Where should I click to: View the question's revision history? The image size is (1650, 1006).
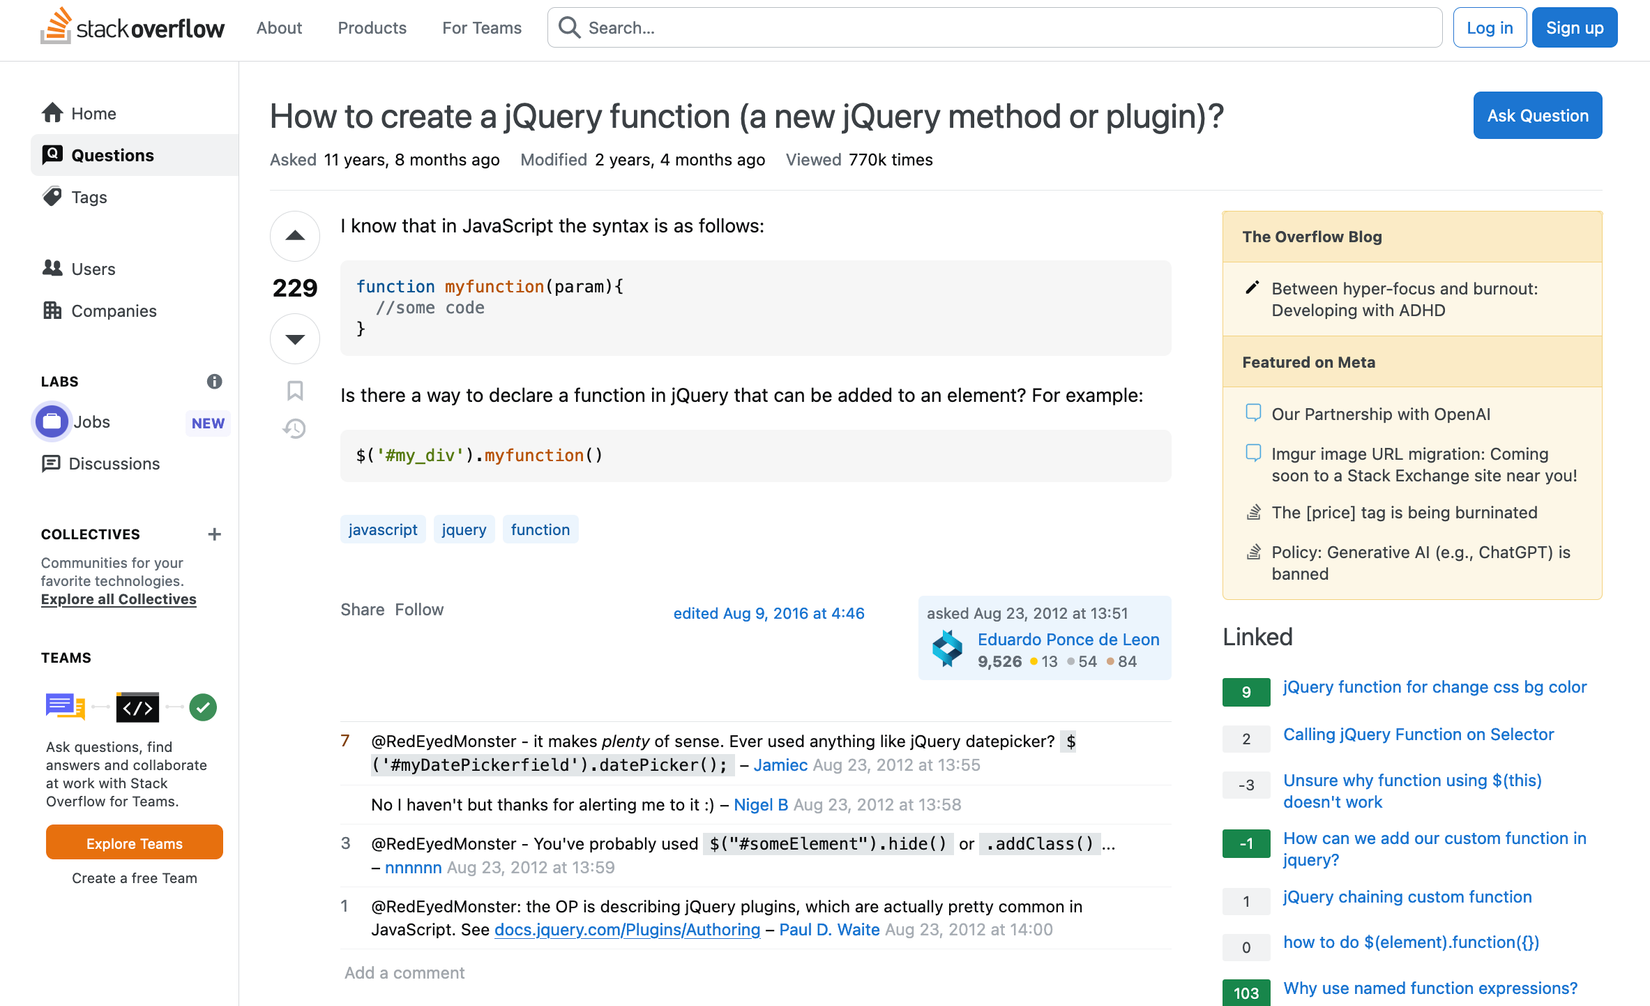point(294,428)
